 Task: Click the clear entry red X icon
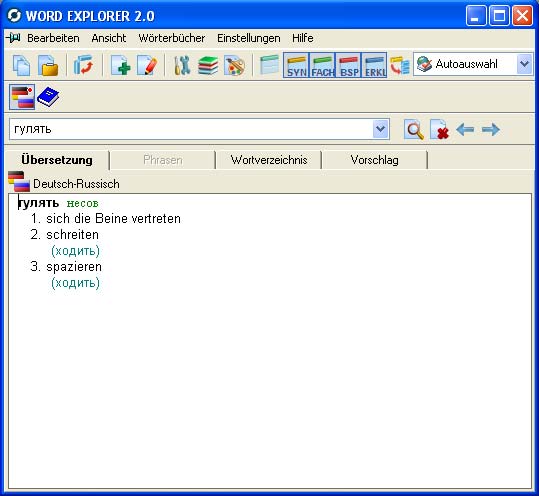pos(439,130)
